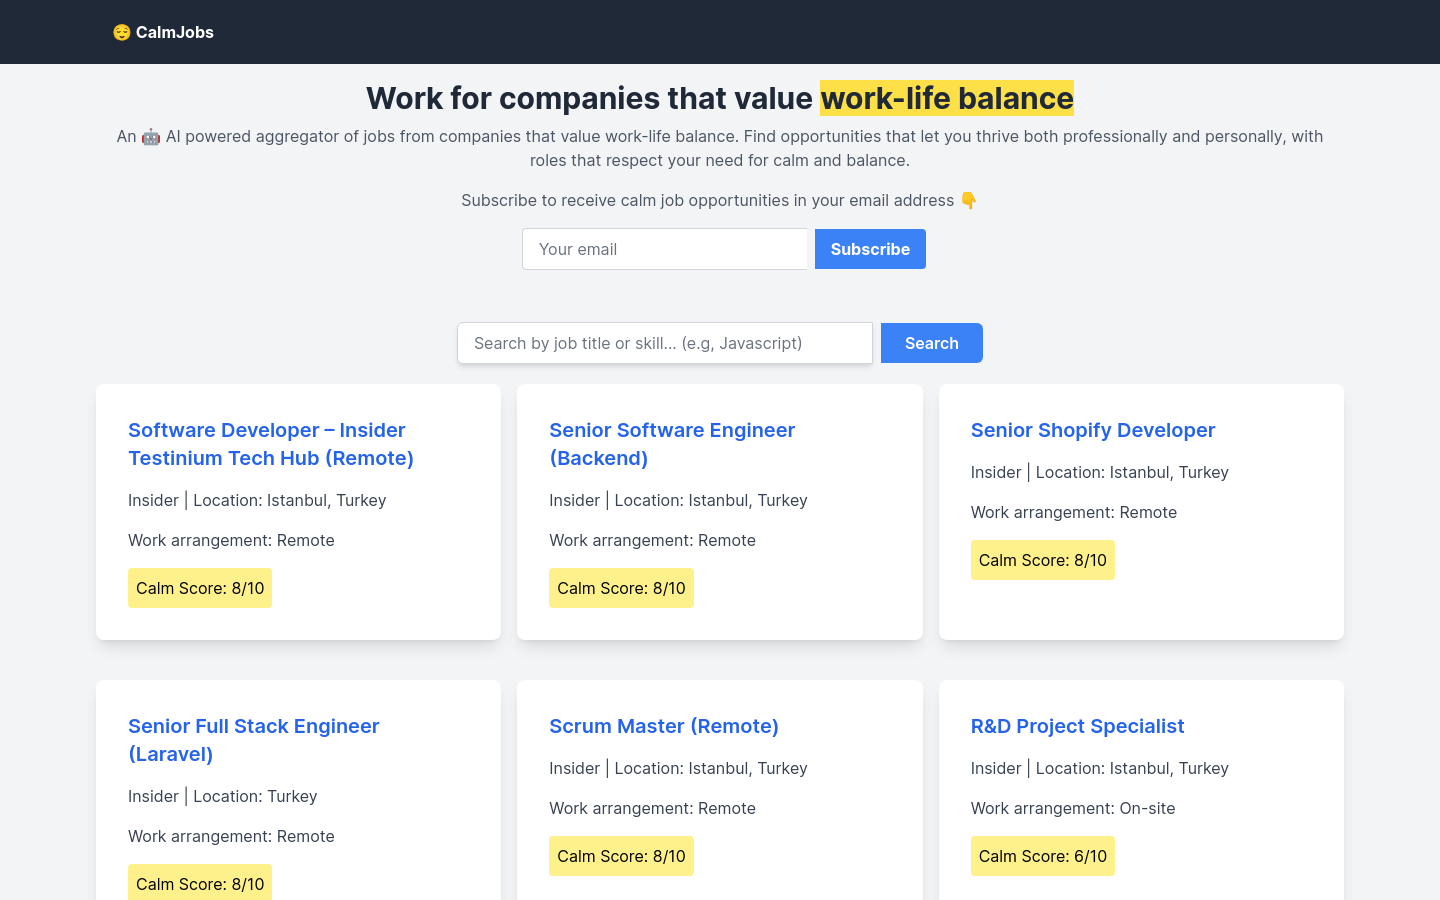Click the Scrum Master card's Calm Score badge
Screen dimensions: 1440x900
pyautogui.click(x=621, y=856)
